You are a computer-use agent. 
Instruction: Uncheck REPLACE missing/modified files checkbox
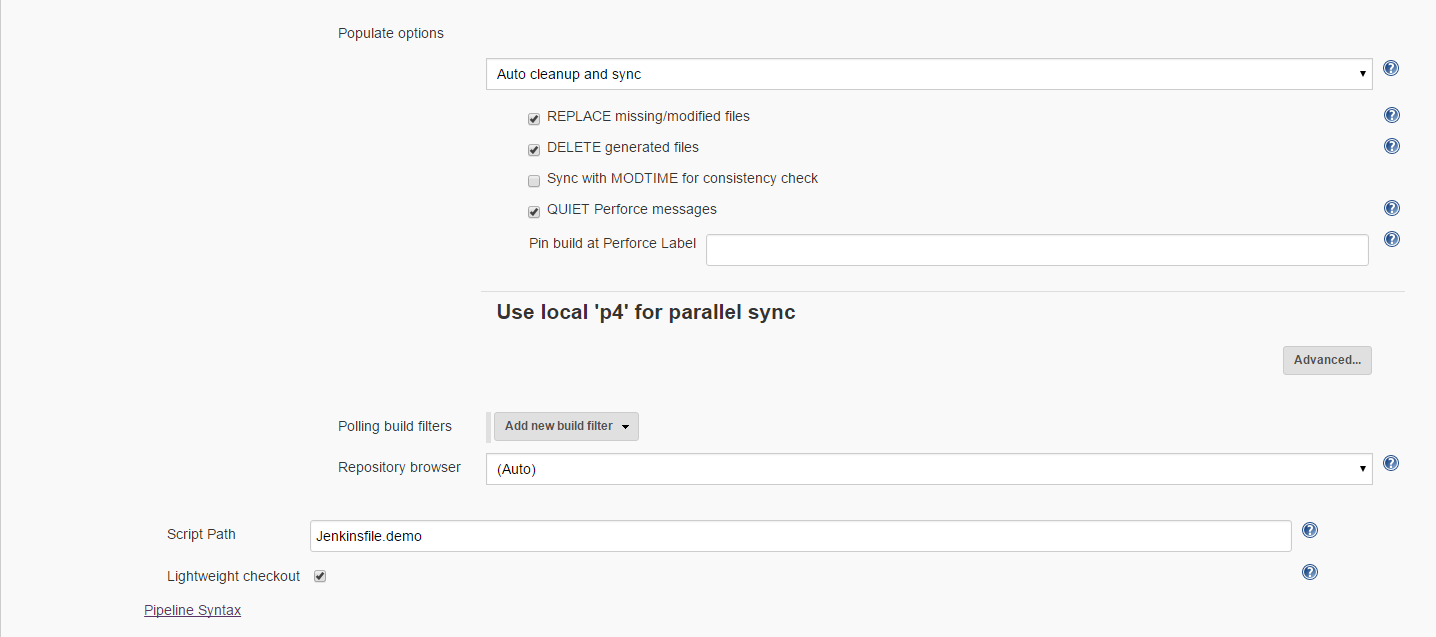point(534,119)
